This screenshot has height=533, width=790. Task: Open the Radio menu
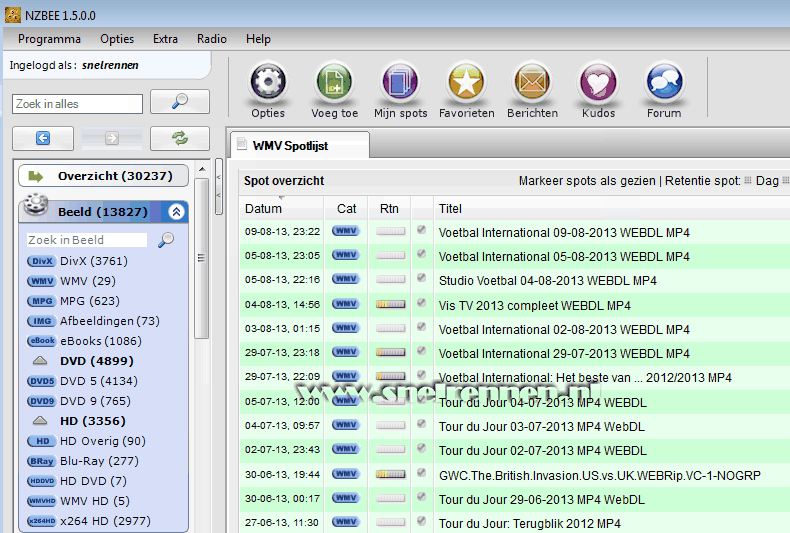[x=212, y=39]
